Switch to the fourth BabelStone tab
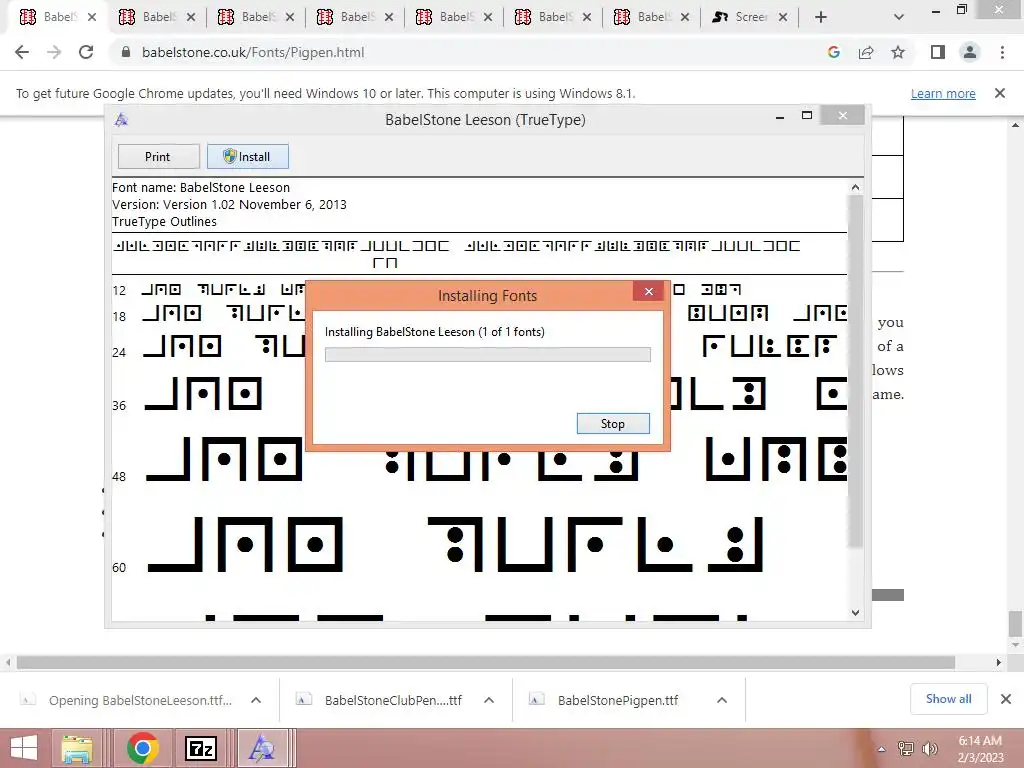 (355, 18)
